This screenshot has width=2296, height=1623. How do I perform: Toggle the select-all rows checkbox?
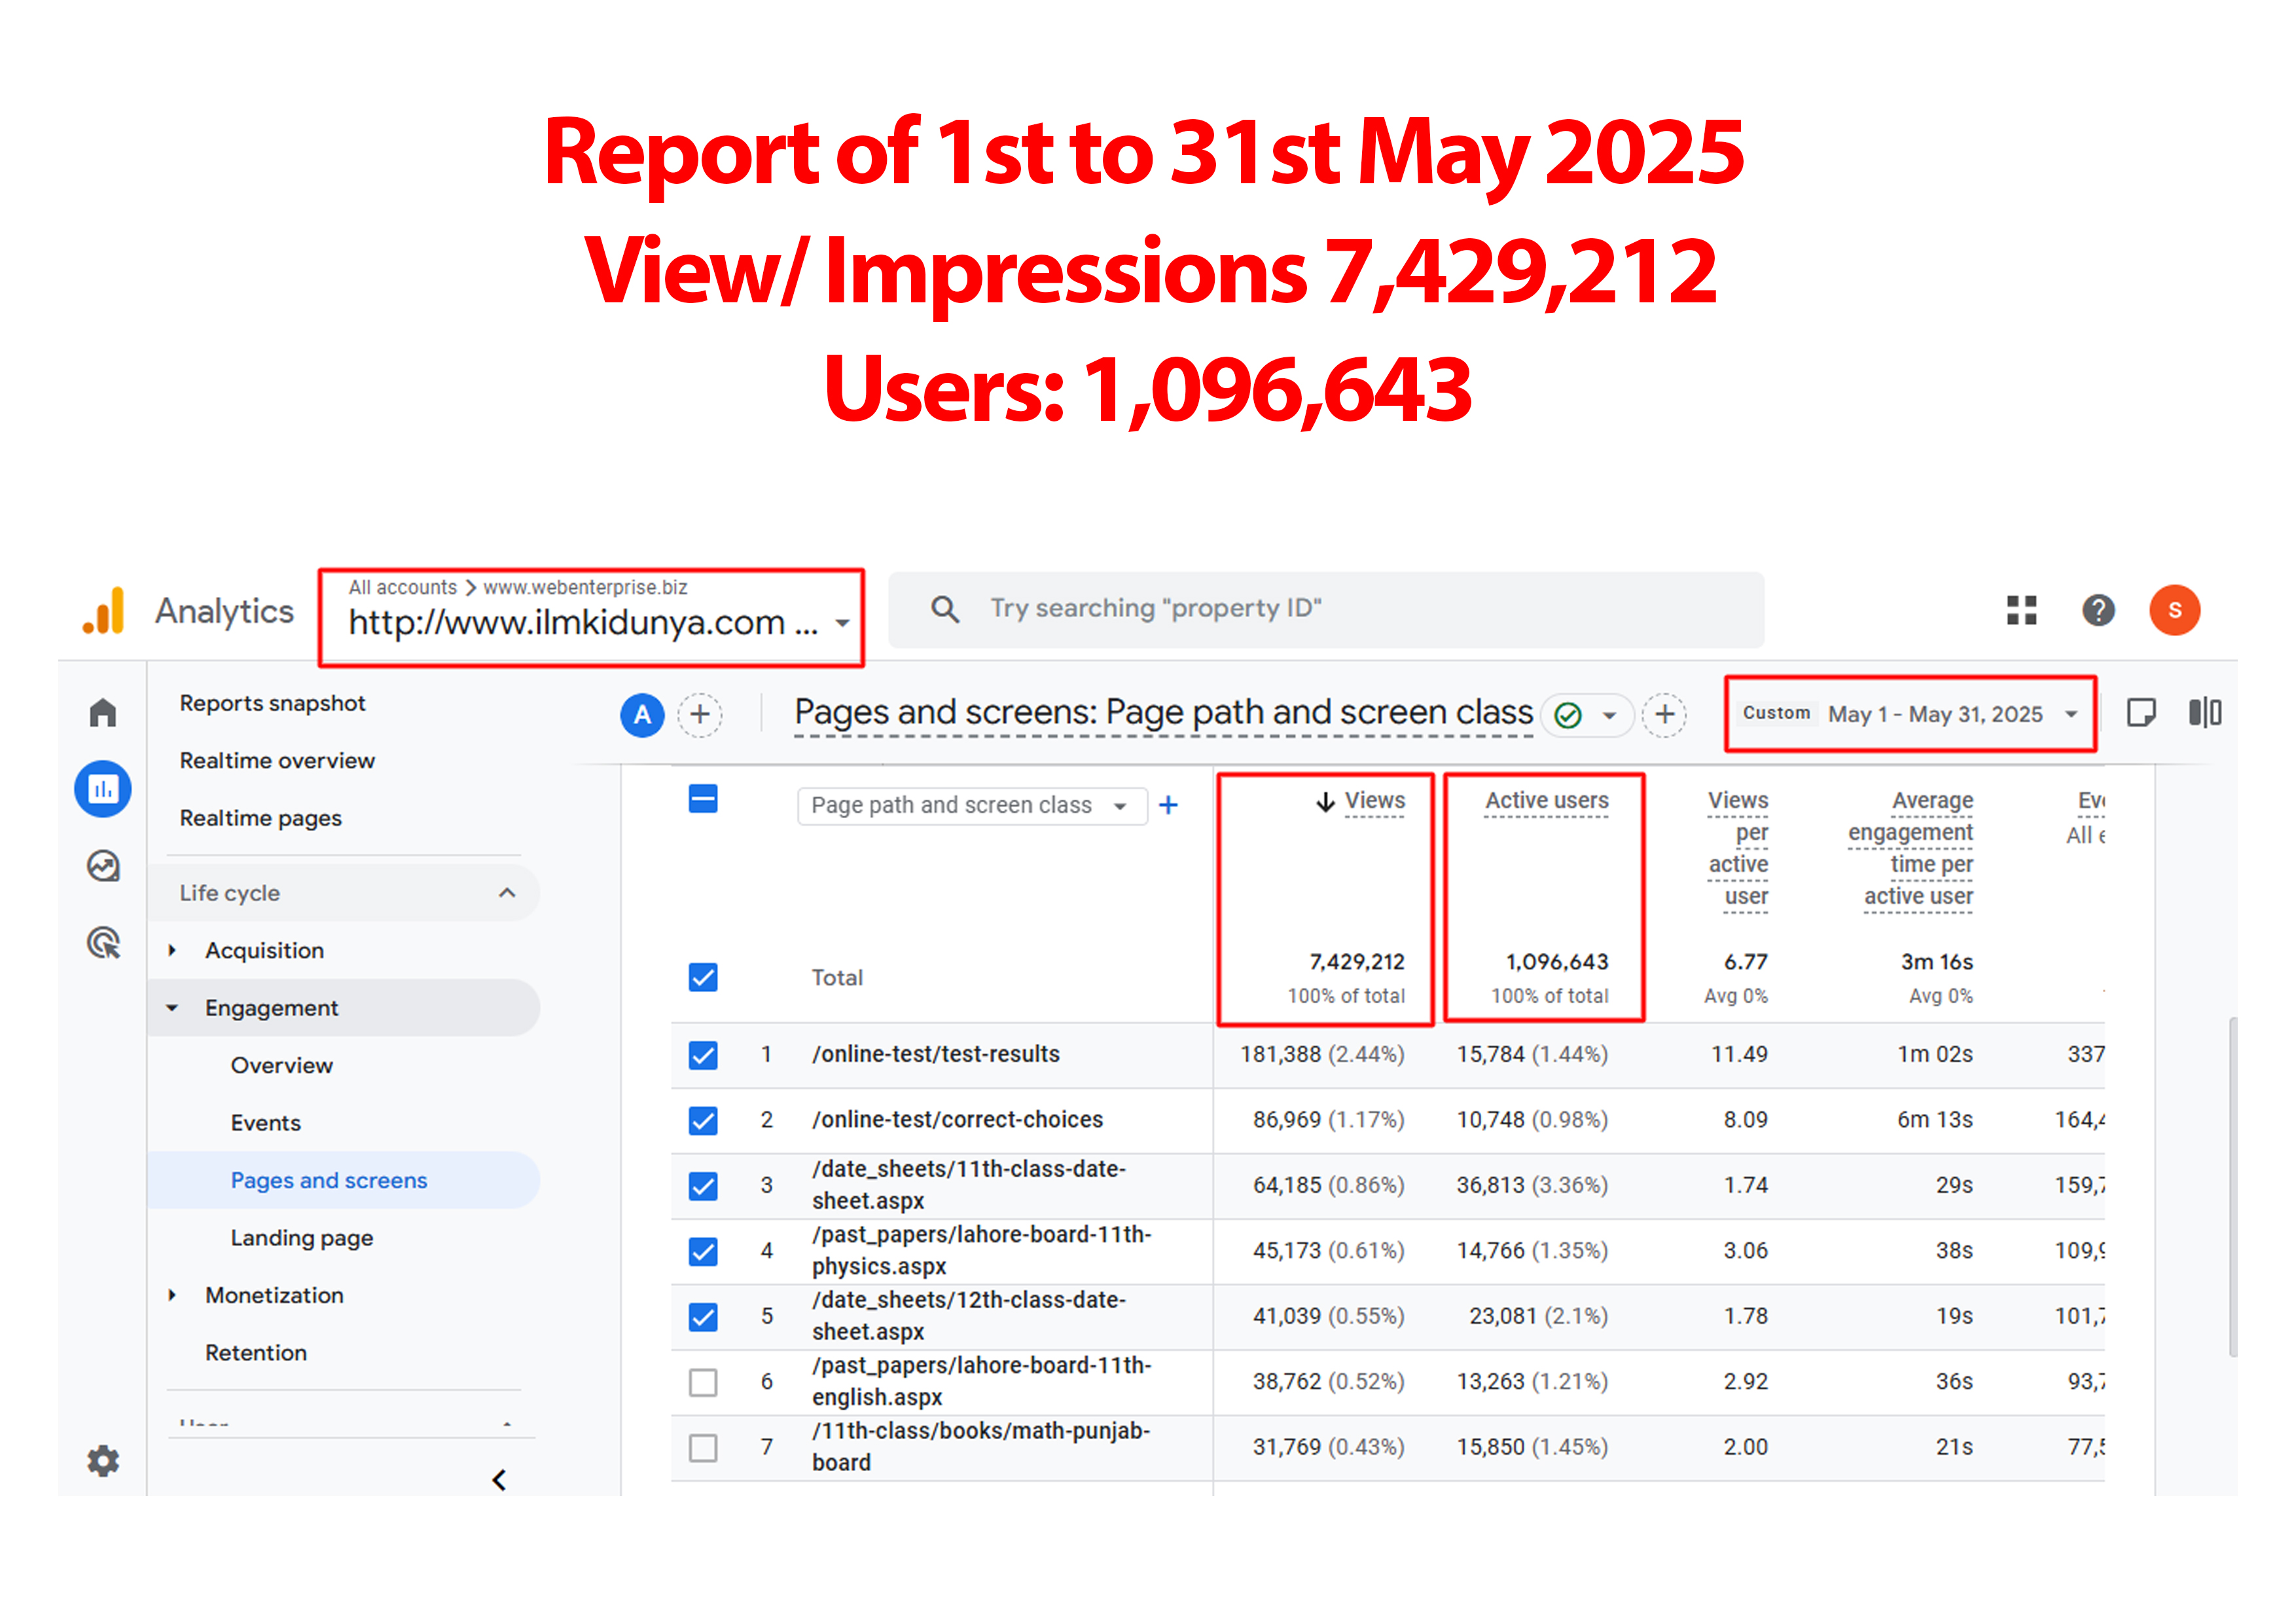click(x=703, y=799)
